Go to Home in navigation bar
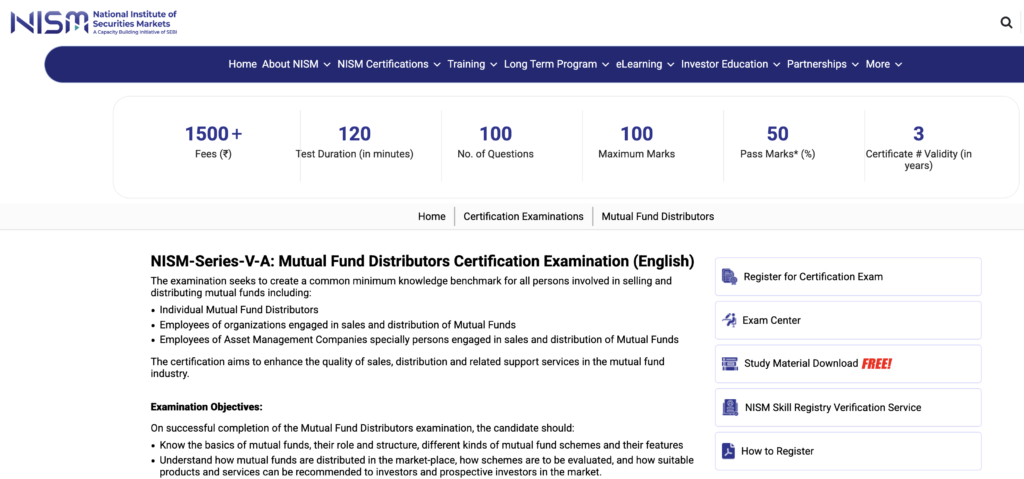Image resolution: width=1024 pixels, height=479 pixels. [242, 64]
